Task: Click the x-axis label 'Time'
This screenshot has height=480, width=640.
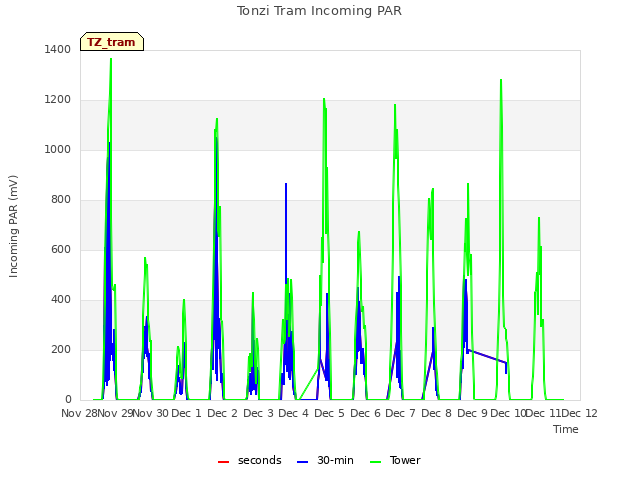Action: coord(566,429)
